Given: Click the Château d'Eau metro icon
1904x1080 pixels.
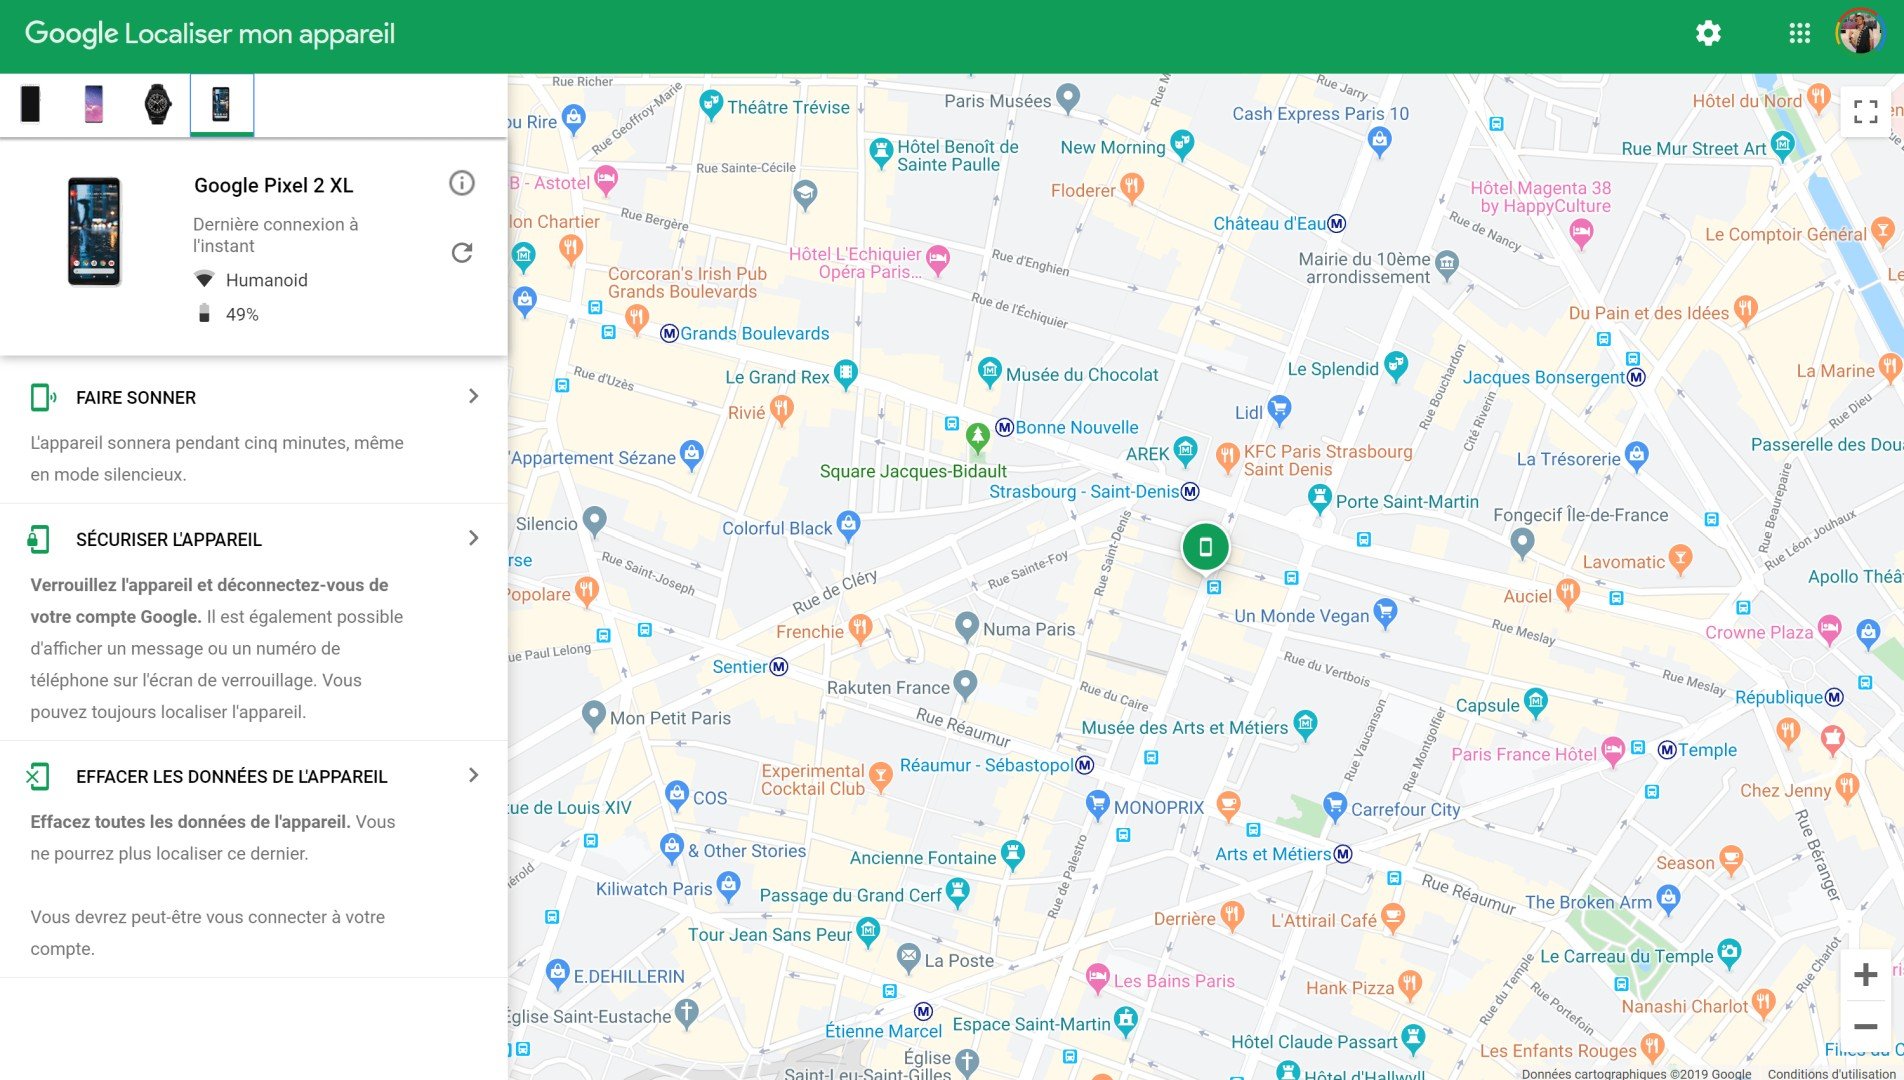Looking at the screenshot, I should click(x=1337, y=223).
